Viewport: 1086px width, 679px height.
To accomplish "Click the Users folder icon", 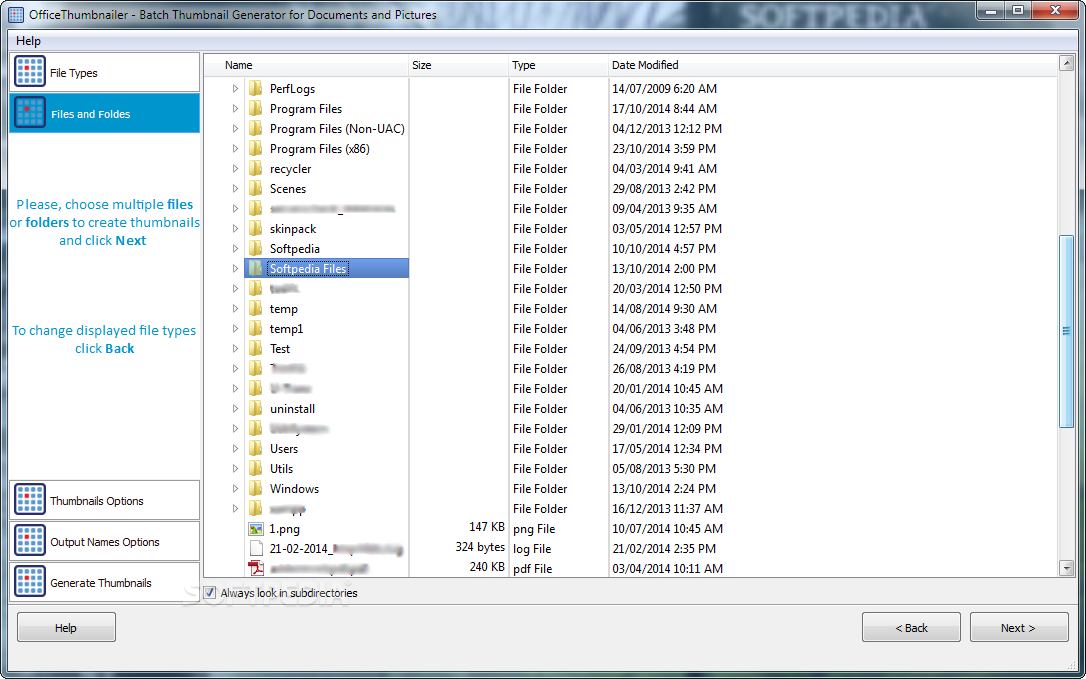I will (256, 449).
